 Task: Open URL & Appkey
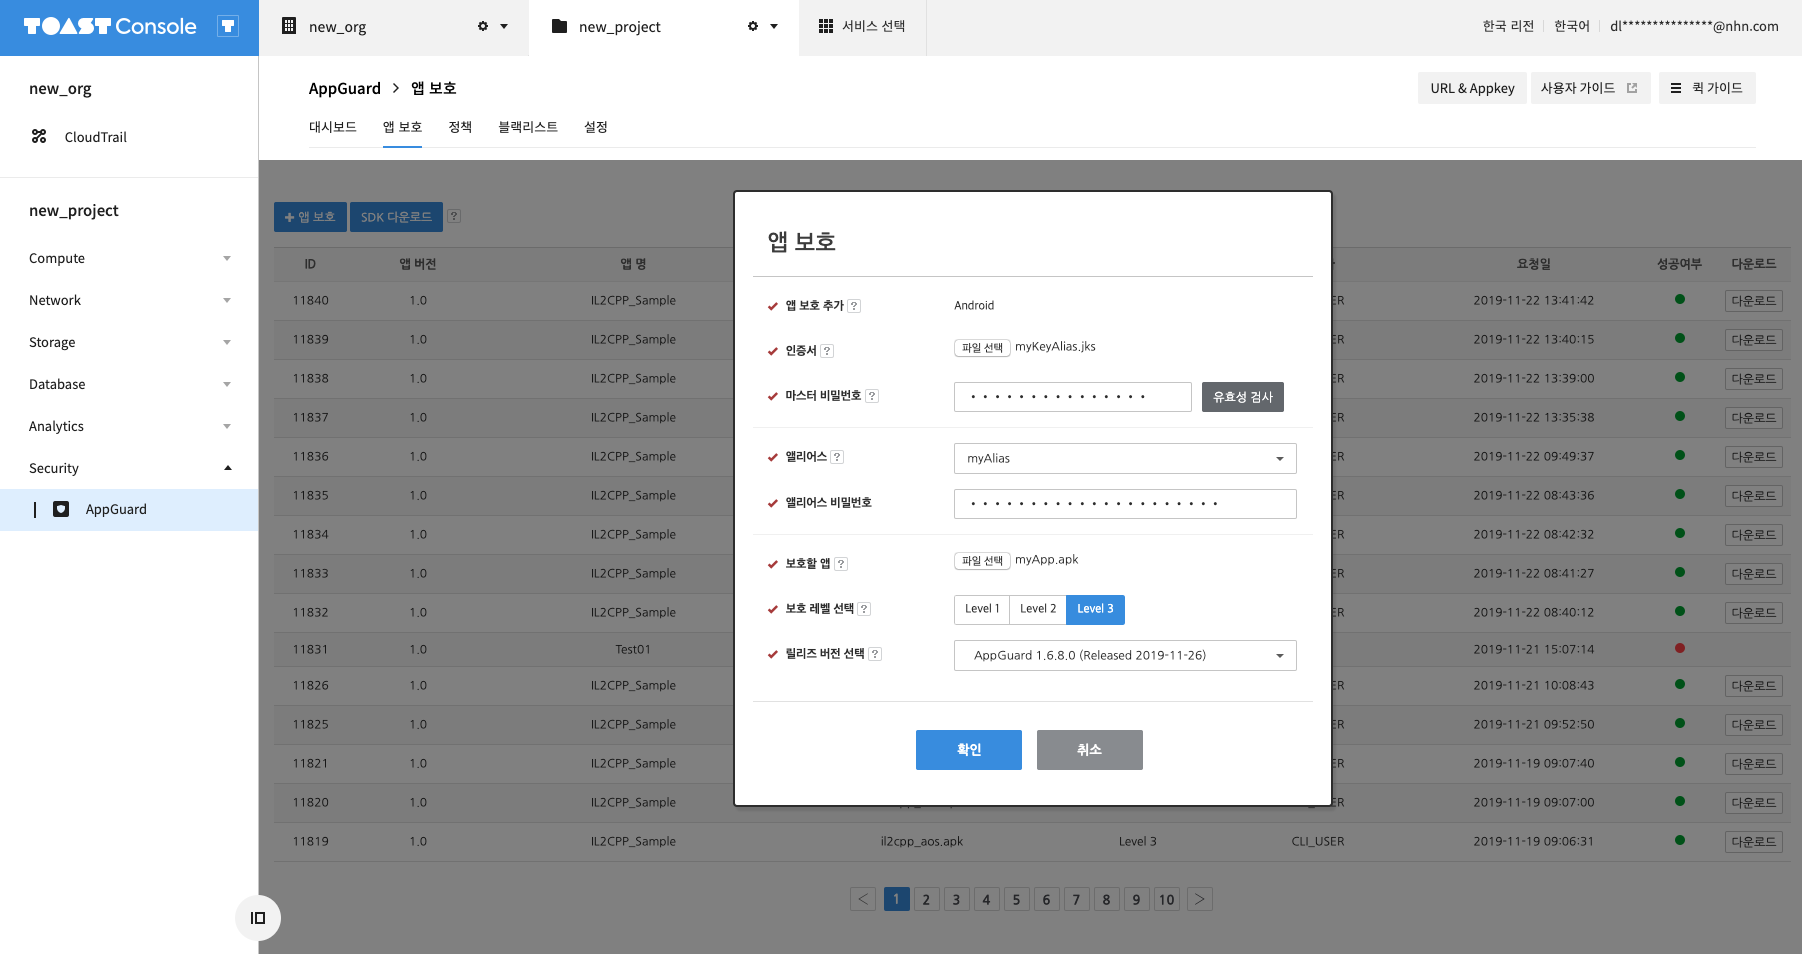tap(1472, 88)
